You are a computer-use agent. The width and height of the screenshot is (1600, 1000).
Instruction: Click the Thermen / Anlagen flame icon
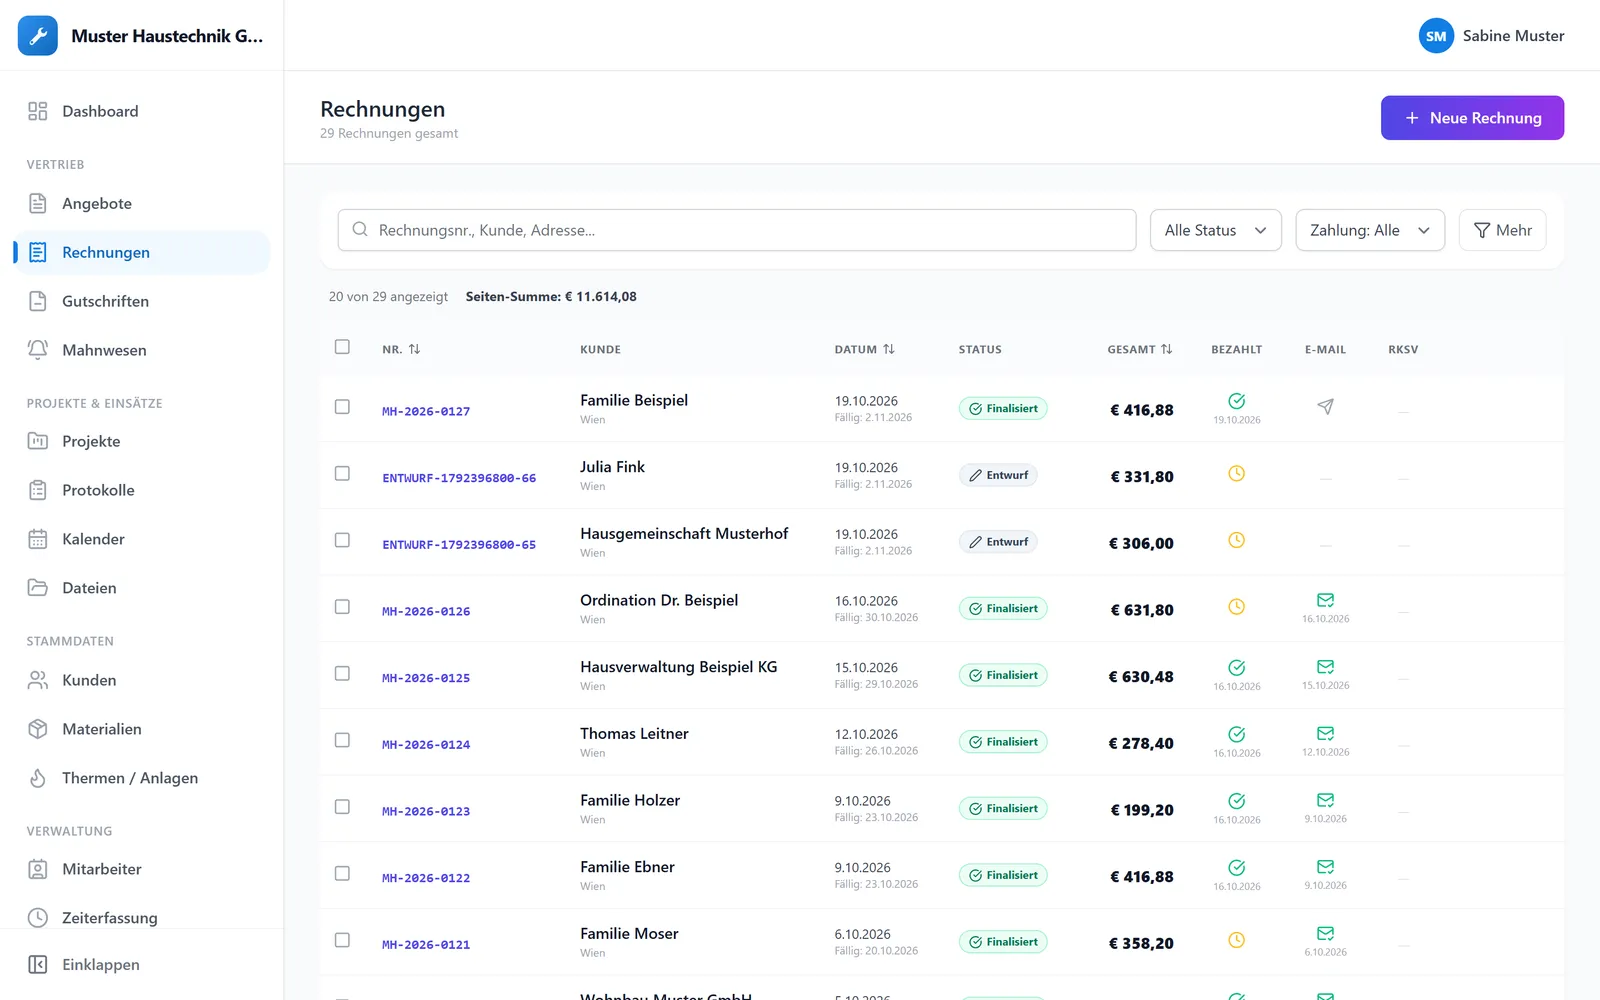pos(38,778)
